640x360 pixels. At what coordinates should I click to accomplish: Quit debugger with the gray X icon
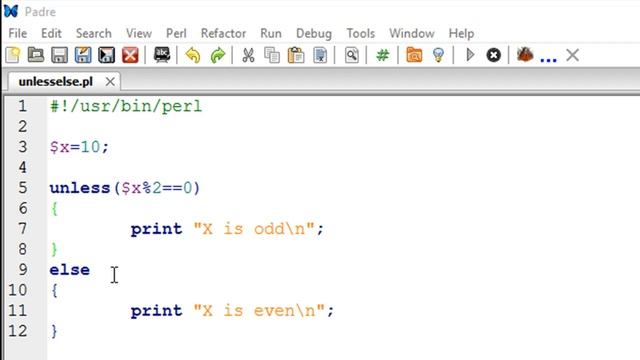[572, 55]
